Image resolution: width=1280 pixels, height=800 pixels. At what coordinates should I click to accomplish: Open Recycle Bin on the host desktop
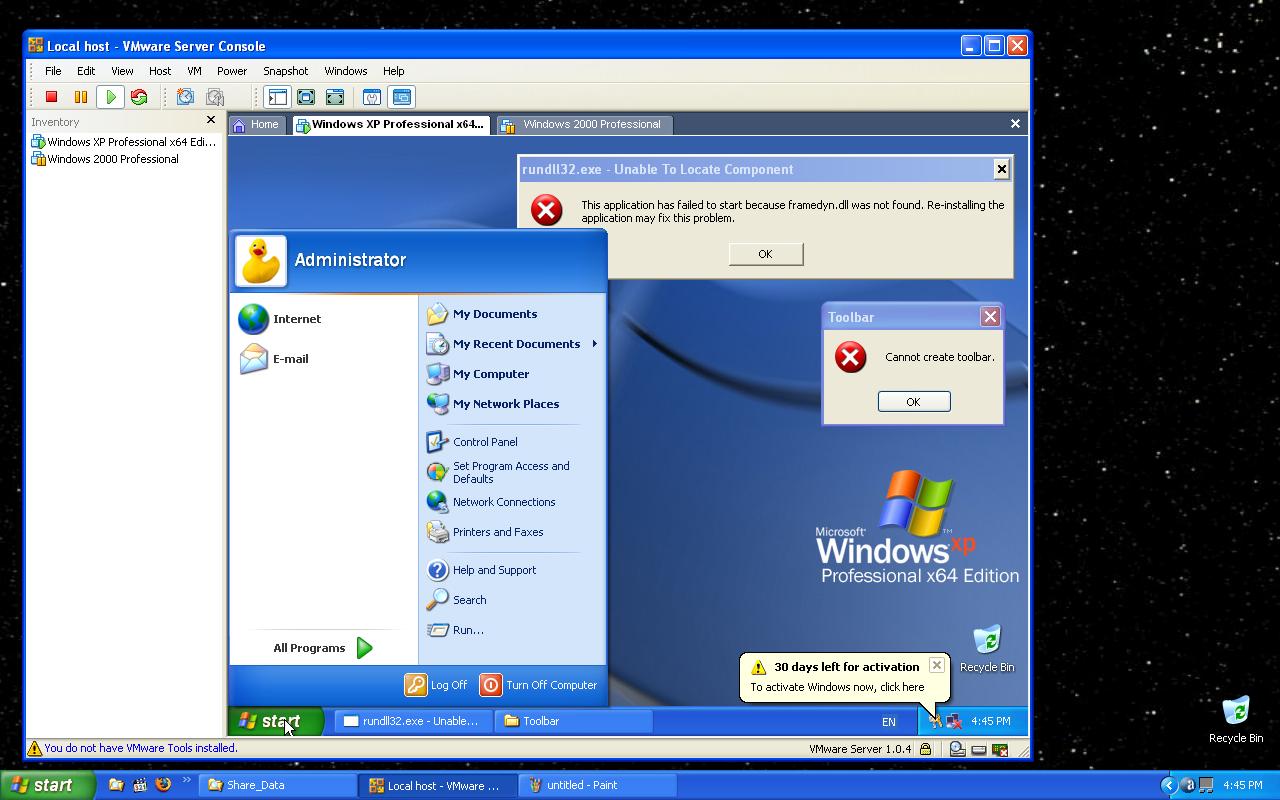1235,719
